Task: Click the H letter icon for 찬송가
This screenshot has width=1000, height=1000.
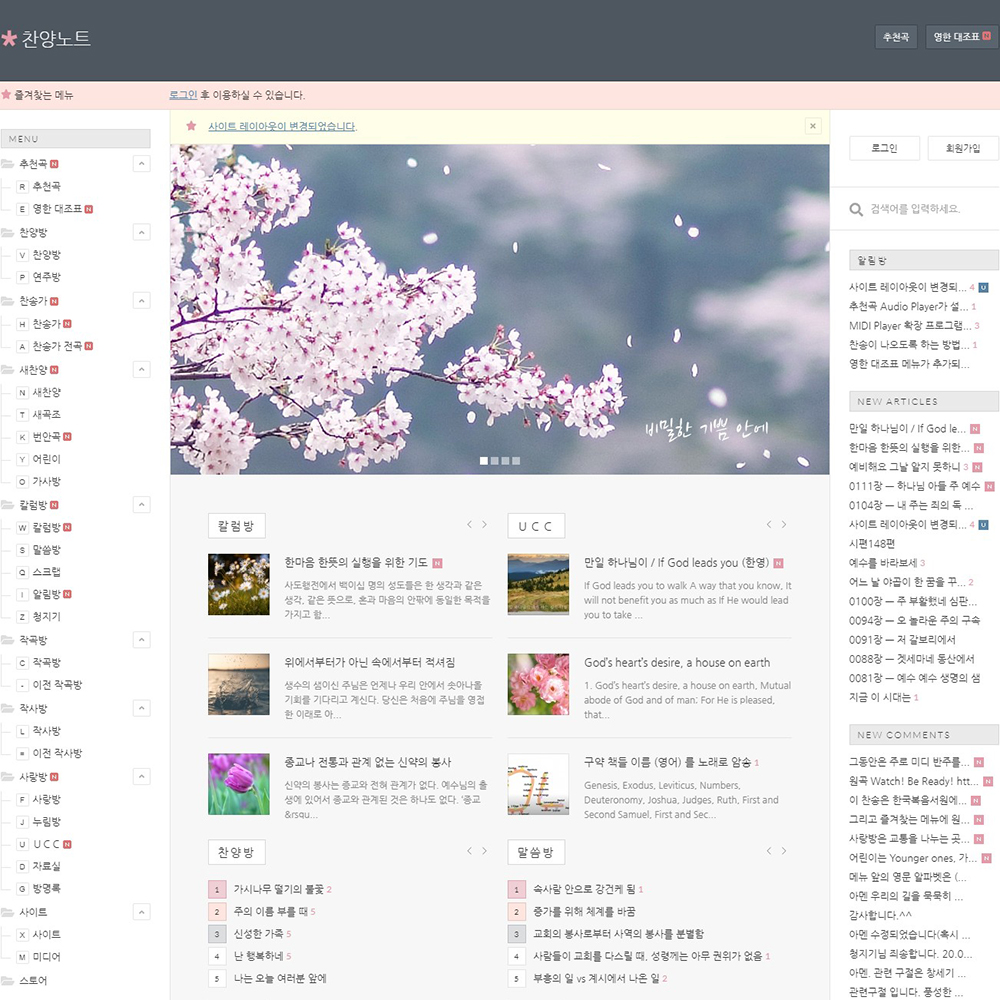Action: coord(22,324)
